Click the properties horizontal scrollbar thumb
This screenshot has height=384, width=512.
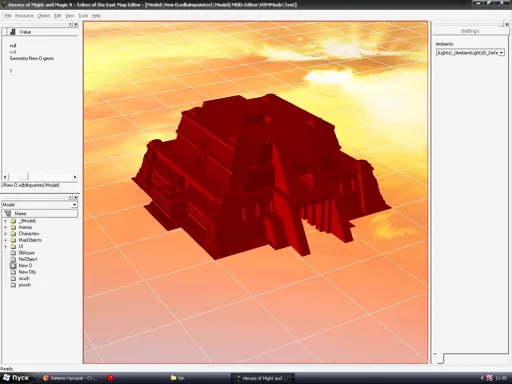click(18, 177)
